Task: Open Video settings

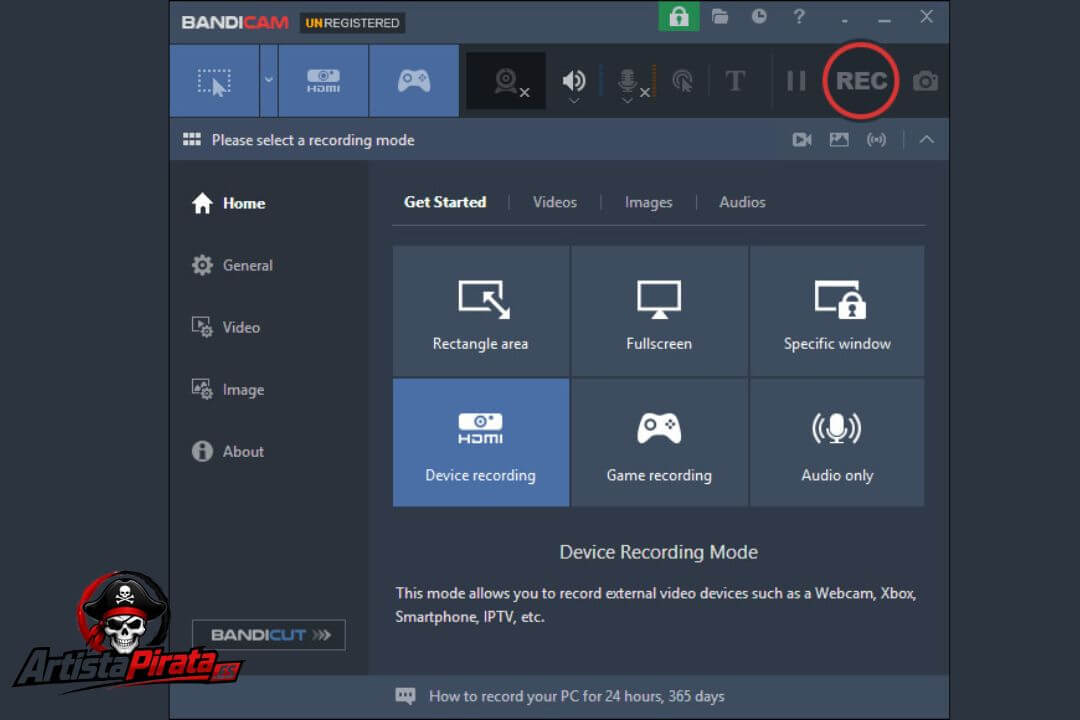Action: pos(226,327)
